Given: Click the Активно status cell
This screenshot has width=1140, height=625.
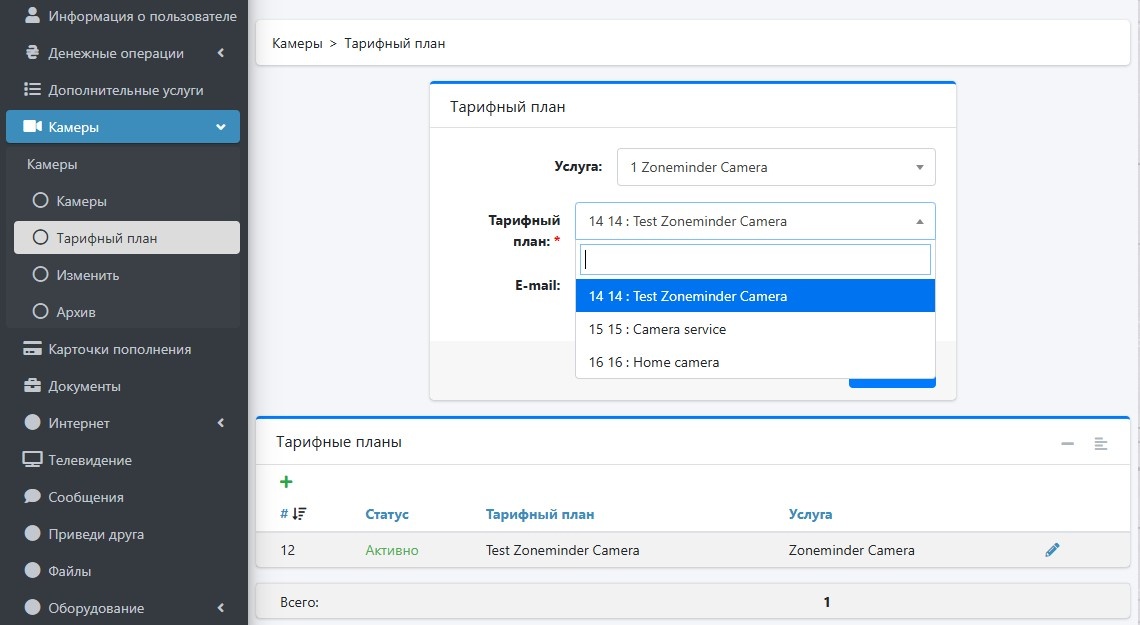Looking at the screenshot, I should click(392, 550).
